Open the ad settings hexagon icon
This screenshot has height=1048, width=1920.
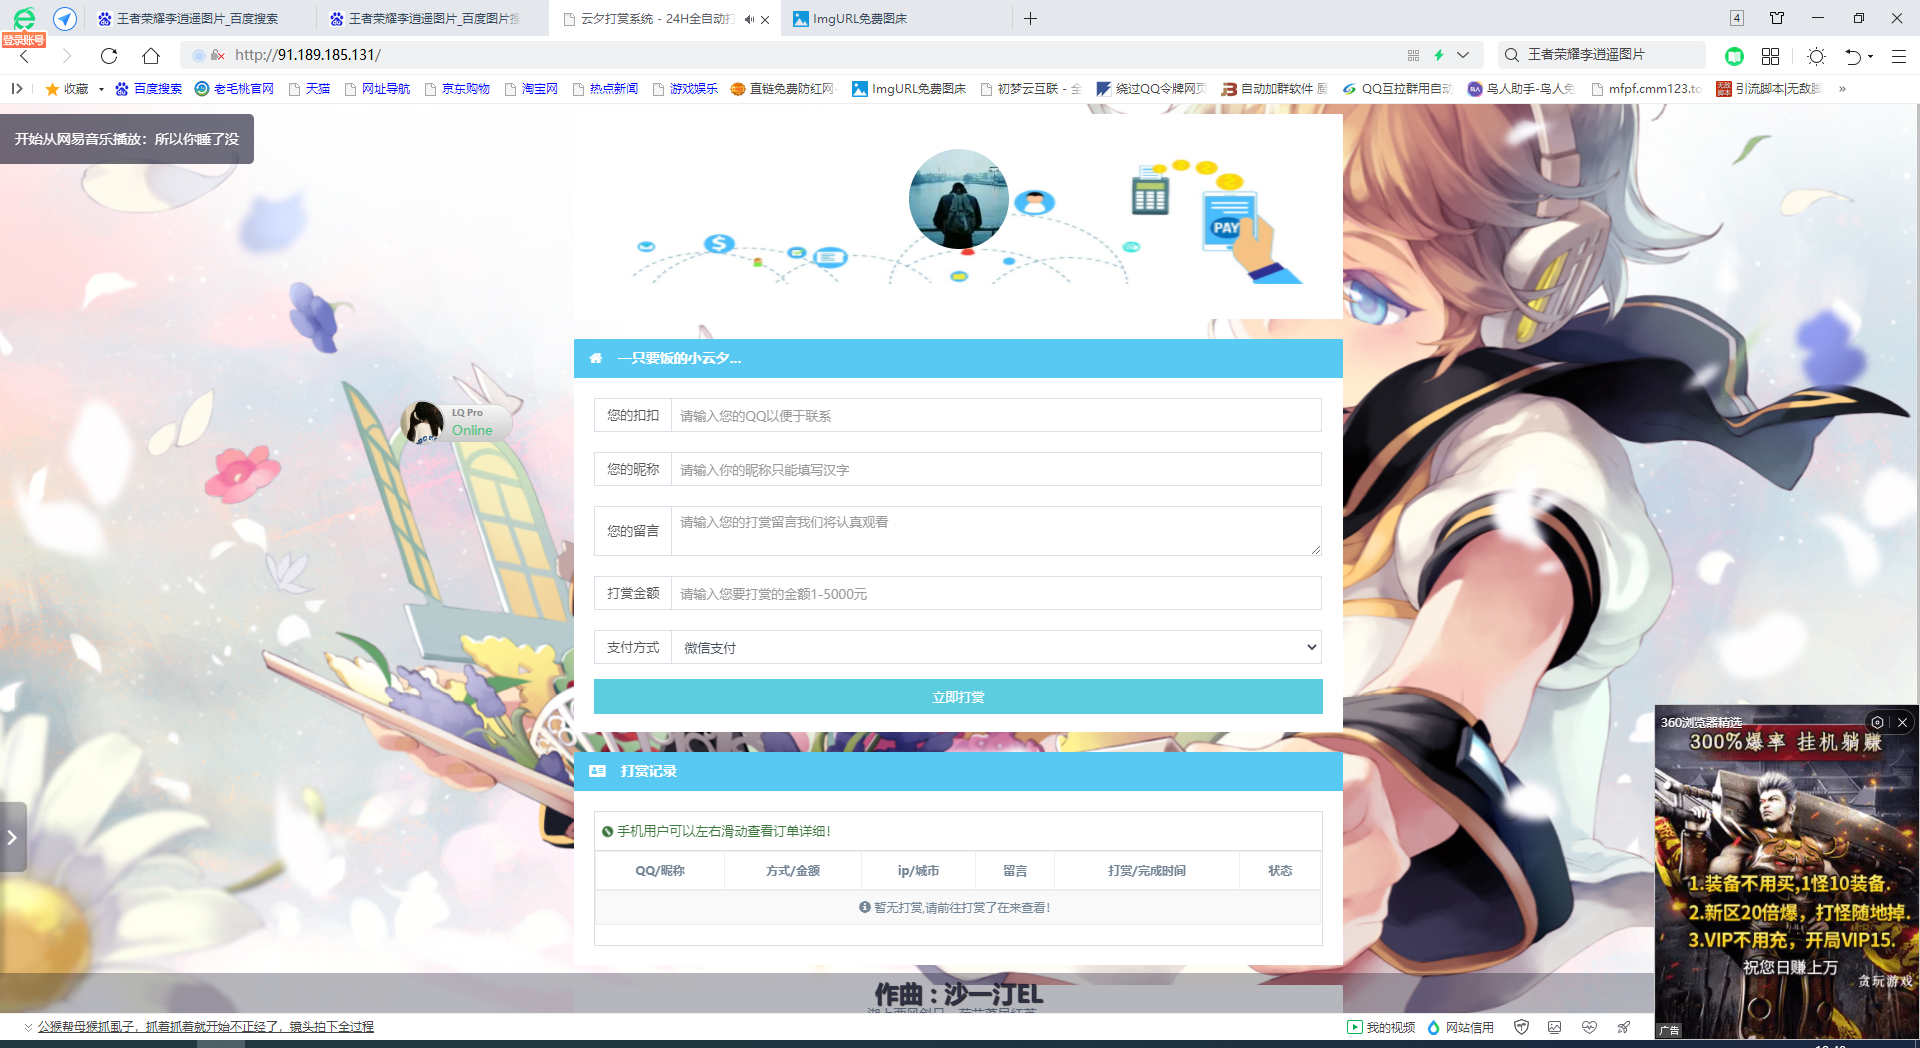pos(1877,722)
